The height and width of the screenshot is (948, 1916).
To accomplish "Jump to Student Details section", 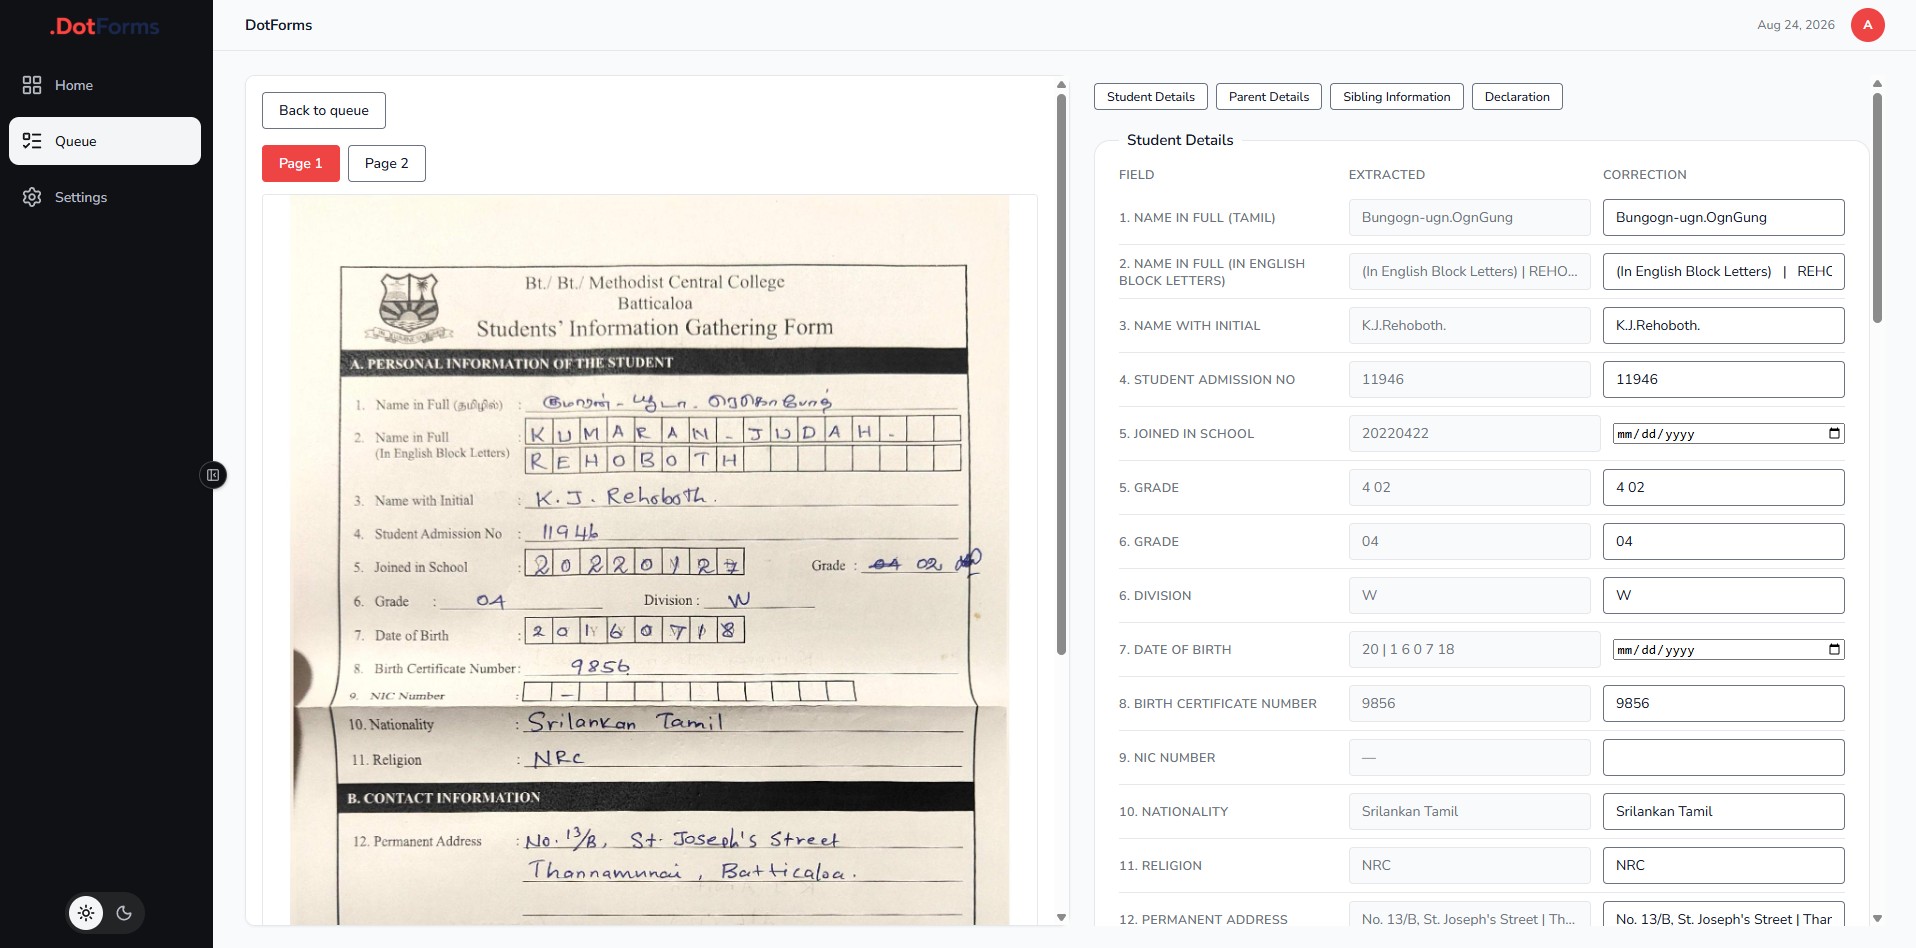I will [x=1151, y=97].
